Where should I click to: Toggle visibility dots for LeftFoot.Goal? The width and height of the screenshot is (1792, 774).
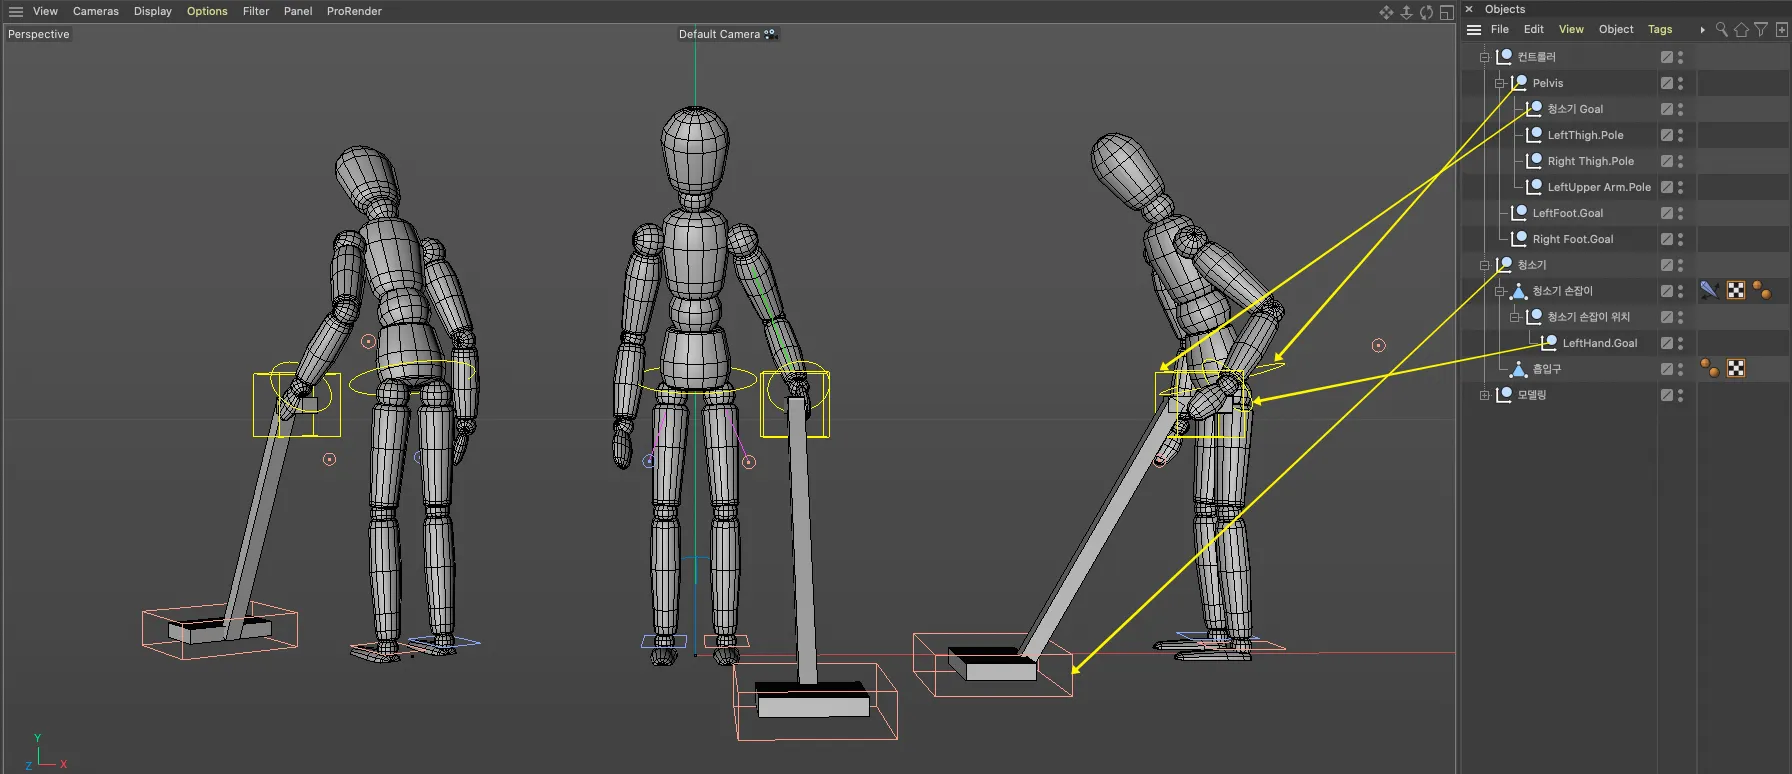[x=1680, y=213]
